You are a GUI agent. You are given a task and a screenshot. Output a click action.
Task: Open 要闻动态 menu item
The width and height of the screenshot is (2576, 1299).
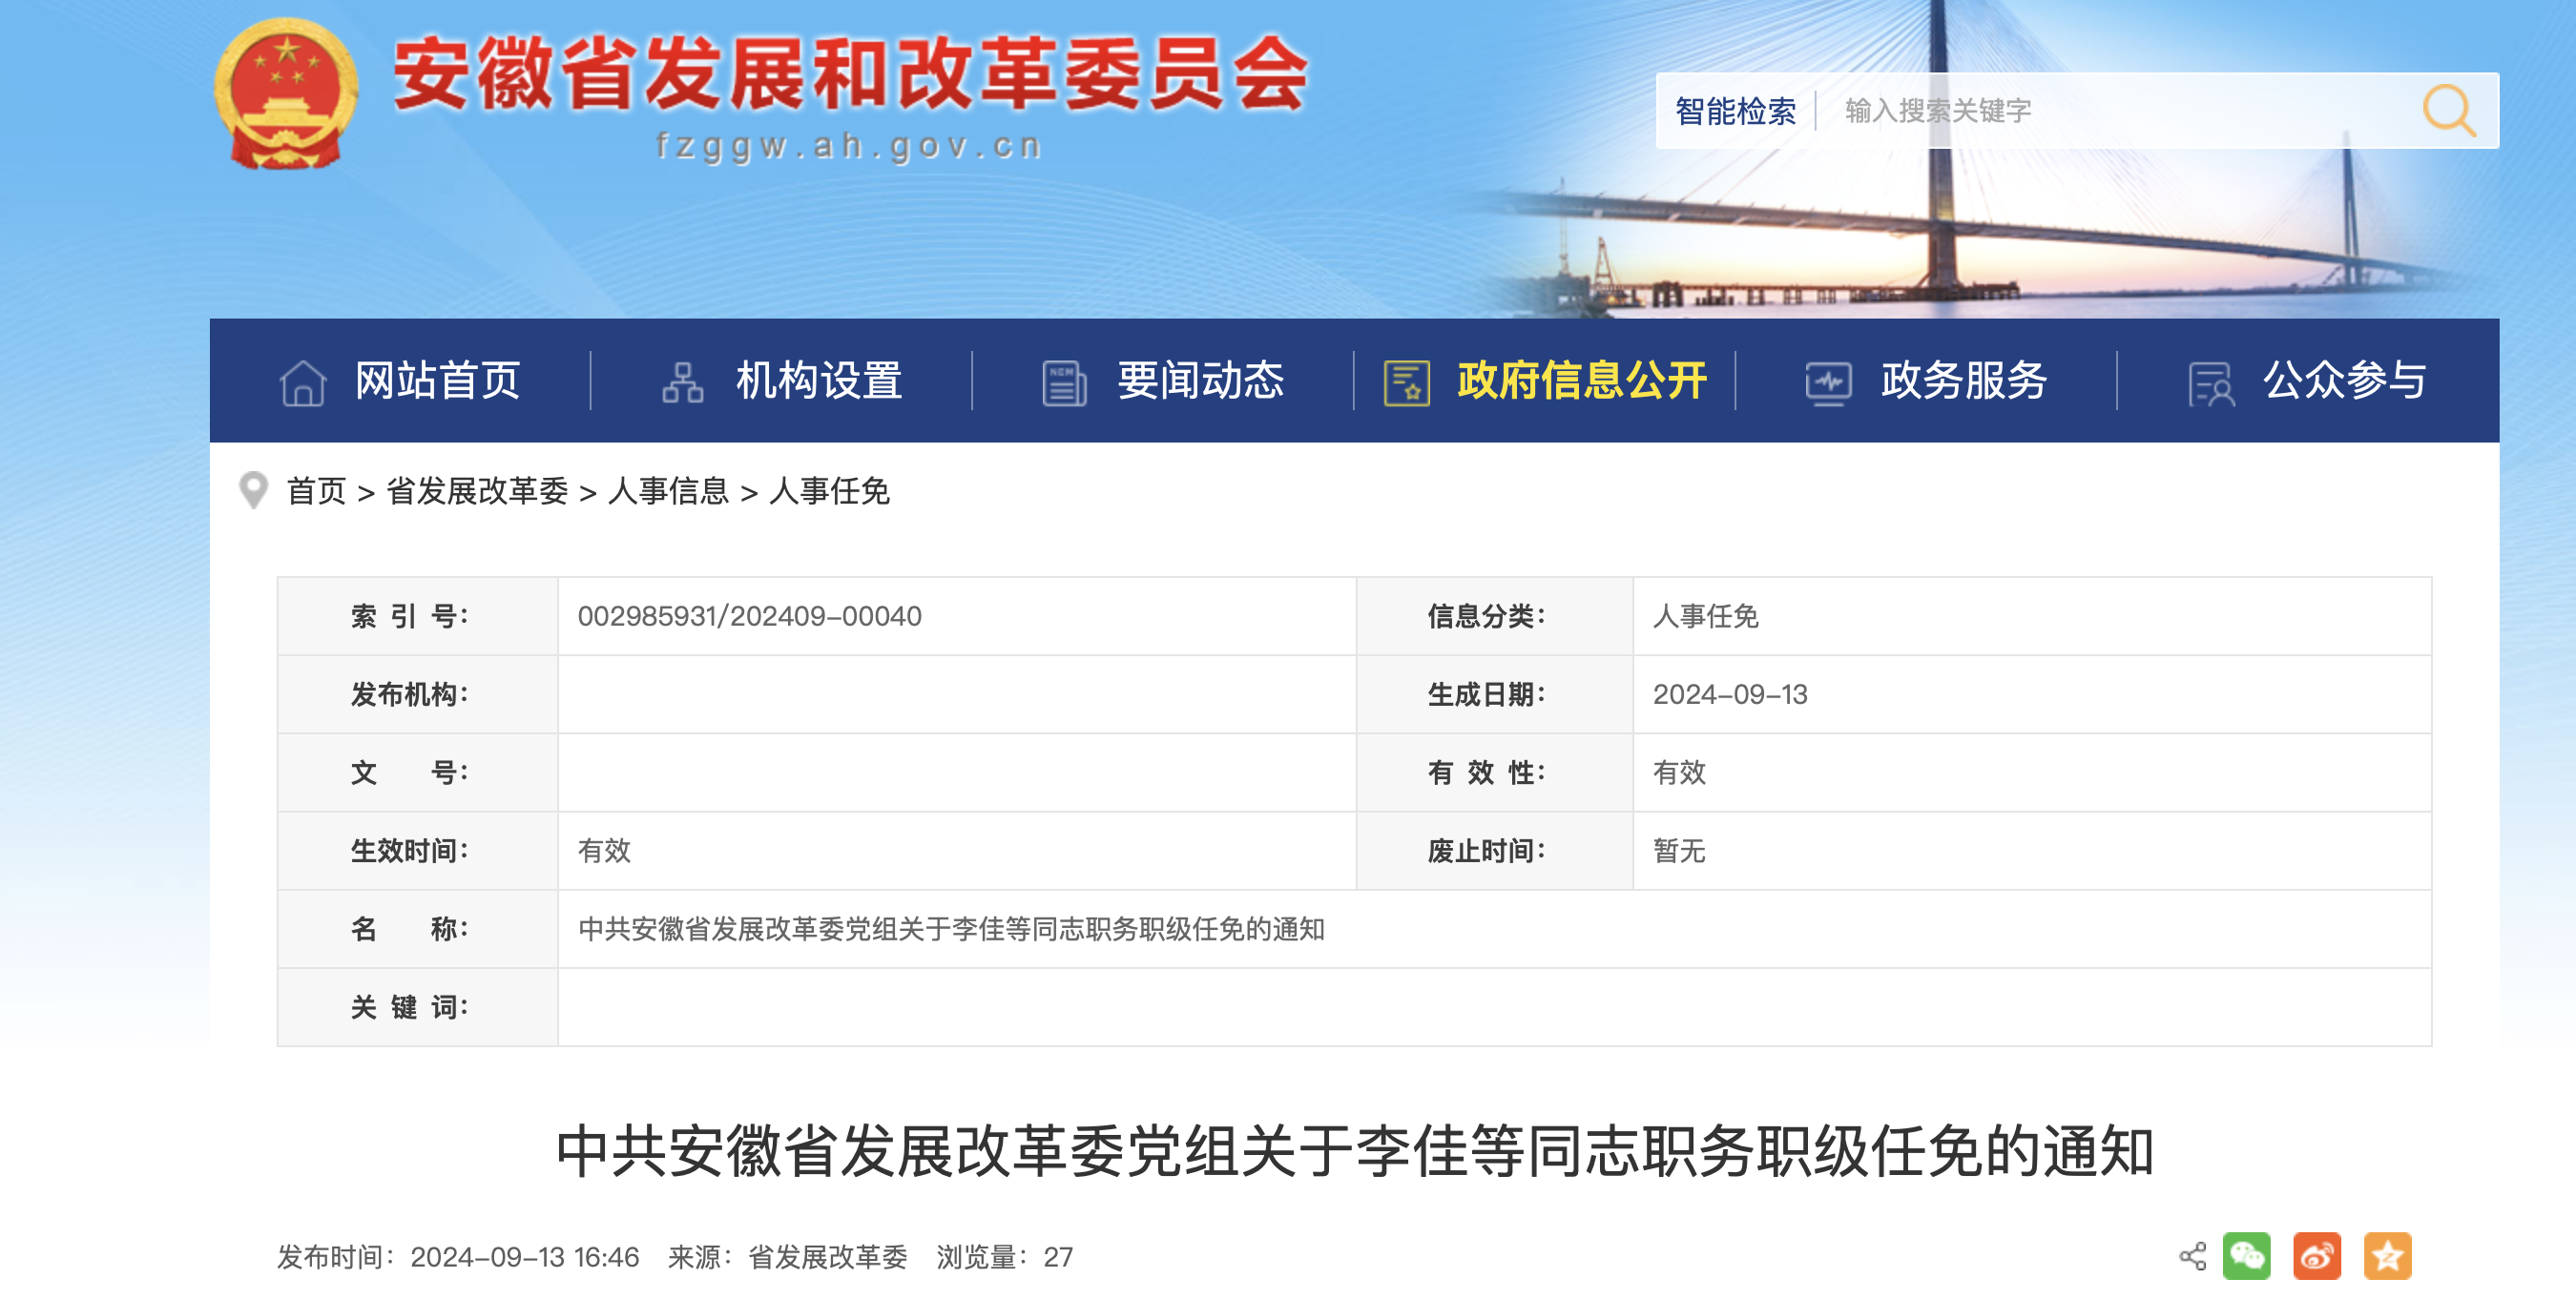click(x=1200, y=381)
